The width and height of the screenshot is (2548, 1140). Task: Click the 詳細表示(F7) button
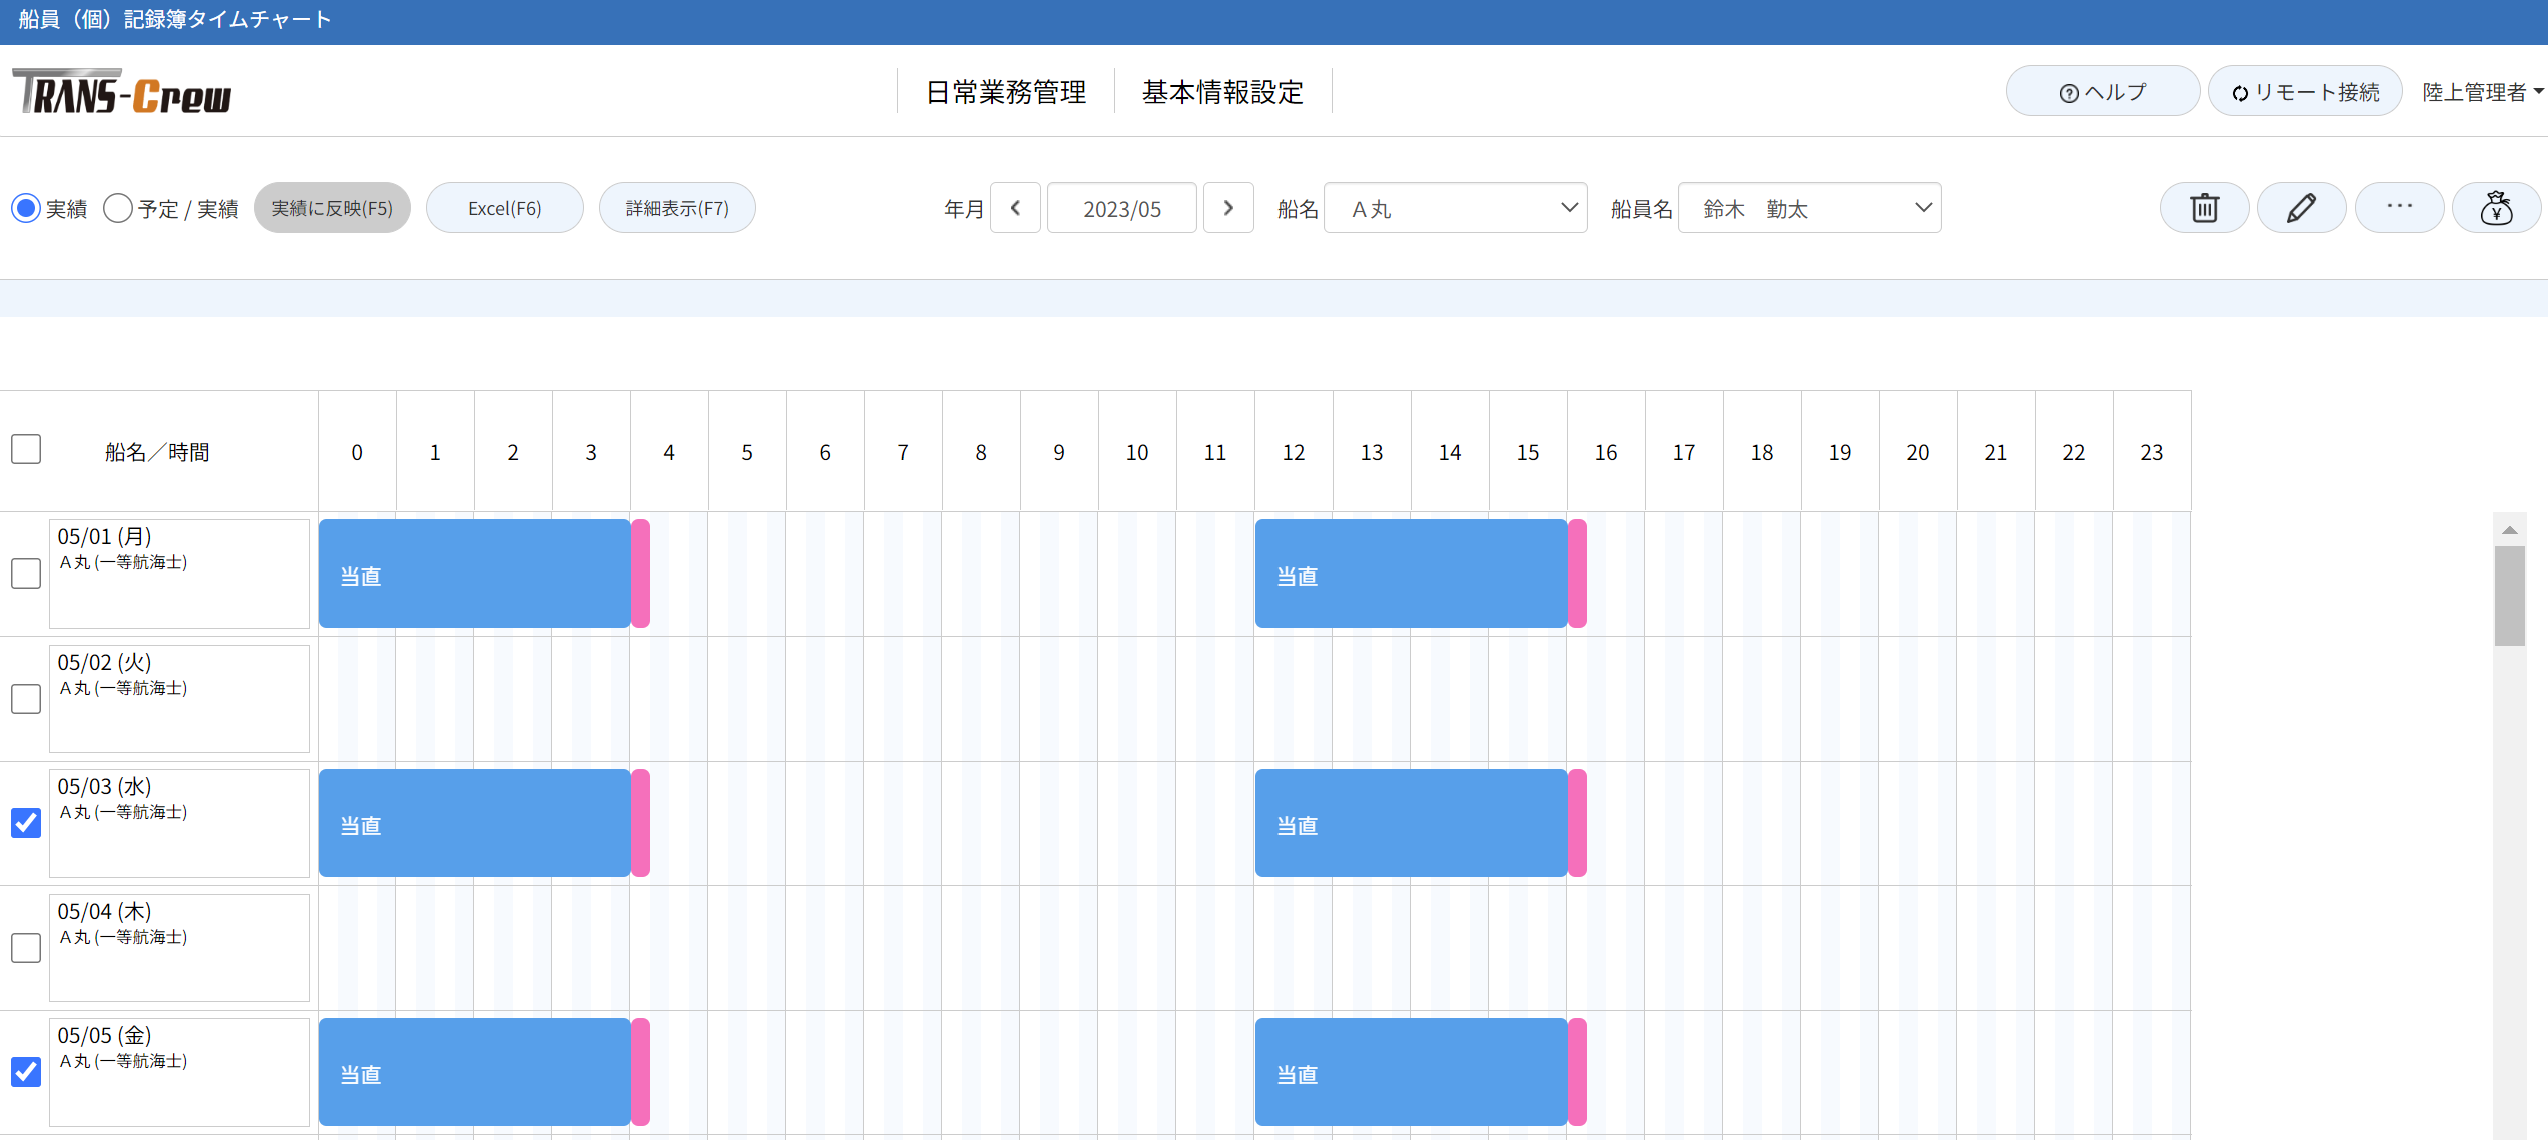pos(677,208)
